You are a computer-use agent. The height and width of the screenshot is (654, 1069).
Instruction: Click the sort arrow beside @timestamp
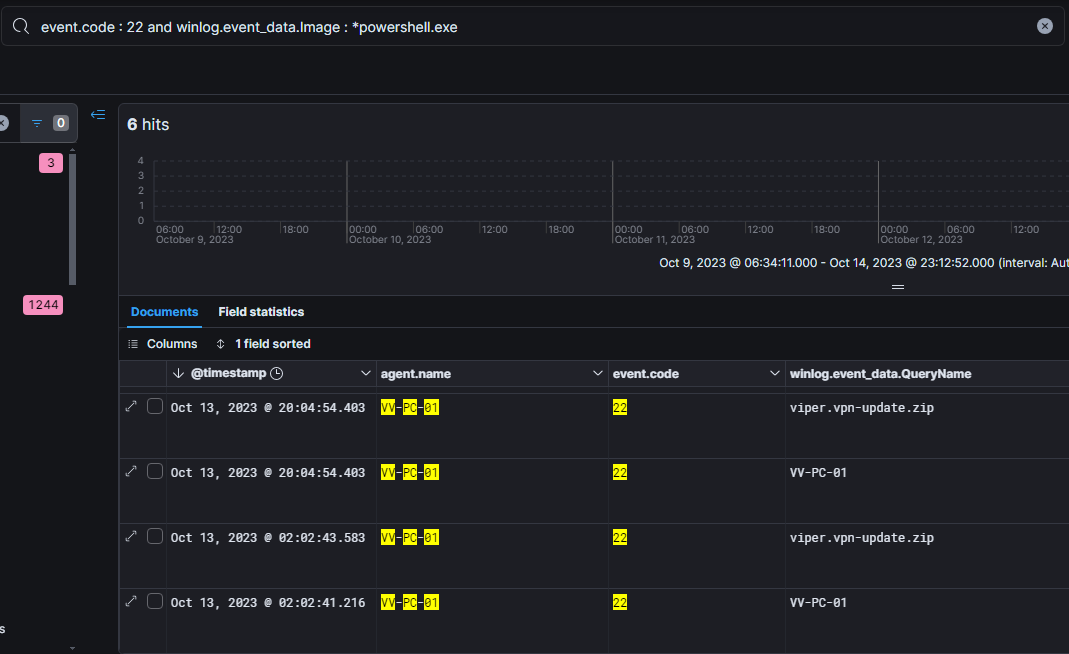178,374
